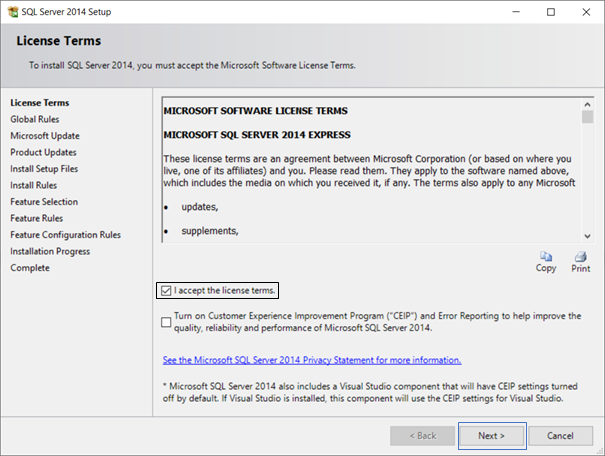Click the SQL Server Setup title bar icon
Image resolution: width=605 pixels, height=456 pixels.
click(x=12, y=12)
